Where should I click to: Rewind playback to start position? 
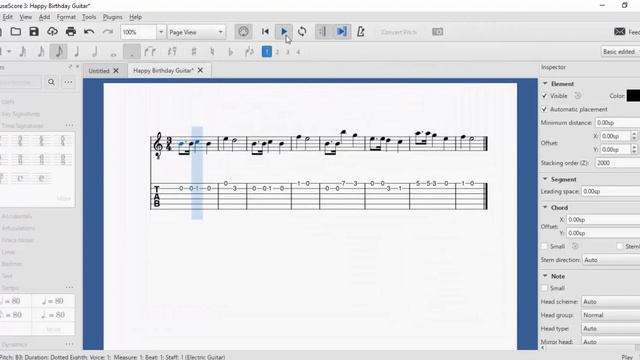point(265,31)
